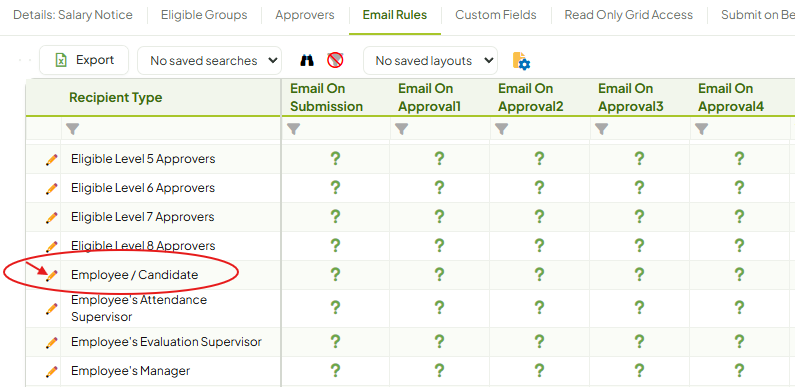This screenshot has width=795, height=387.
Task: Toggle Email On Submission for Level 5 Approvers
Action: [x=335, y=159]
